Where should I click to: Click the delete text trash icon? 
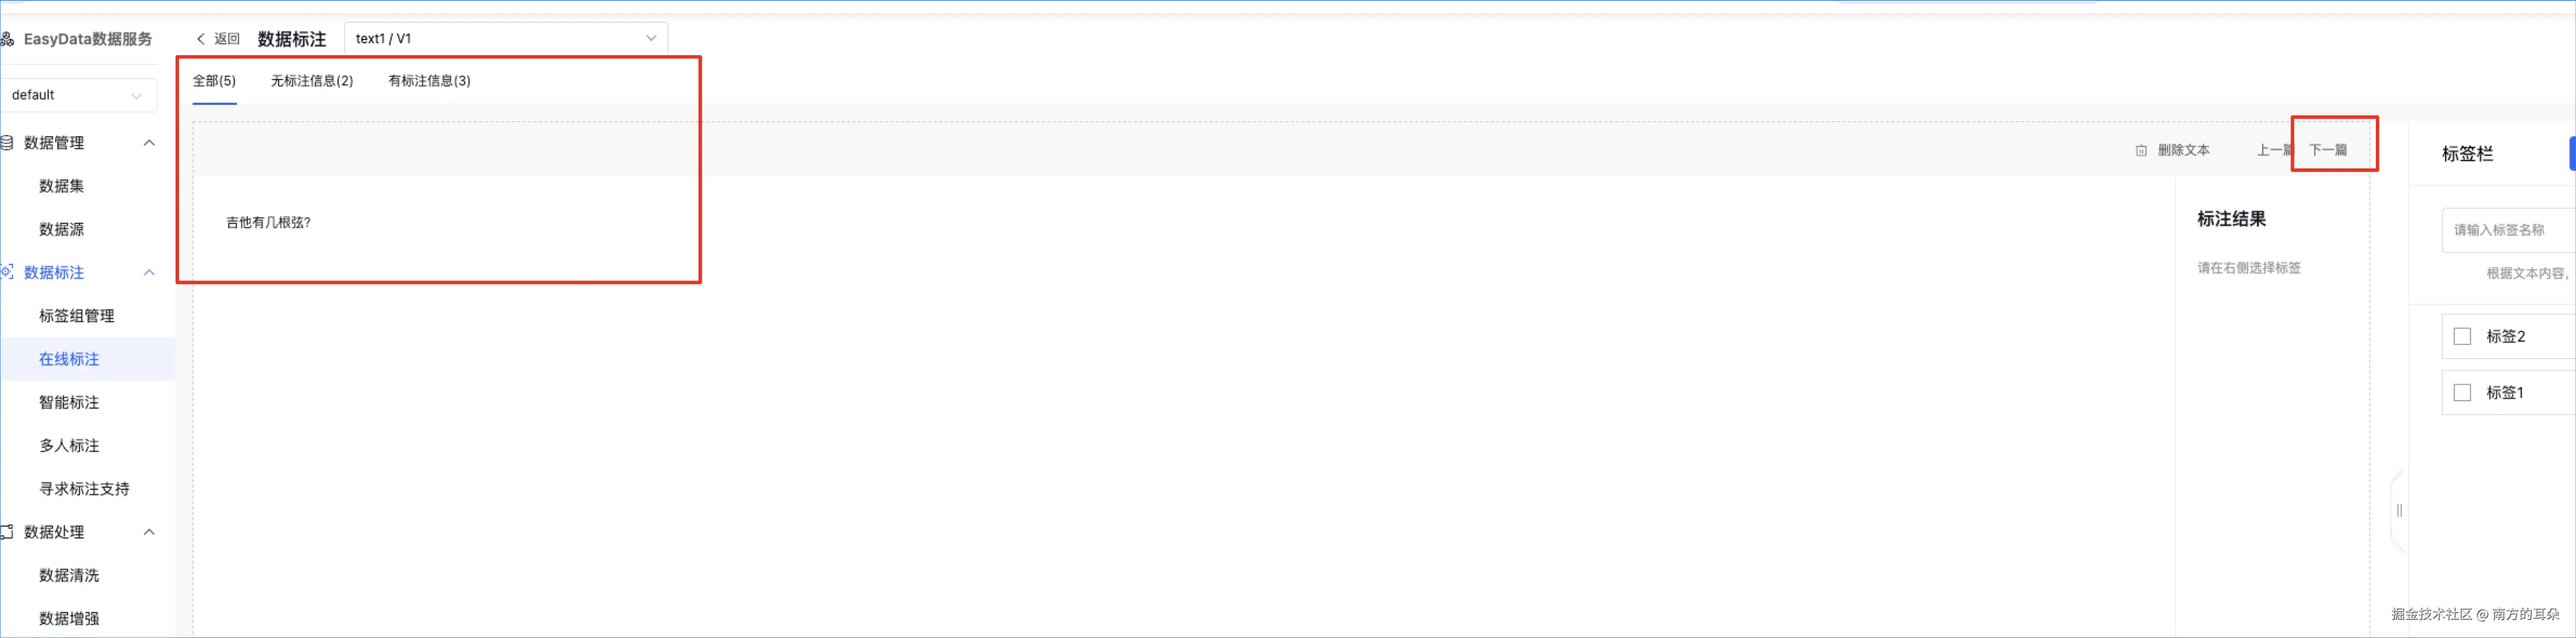point(2141,150)
